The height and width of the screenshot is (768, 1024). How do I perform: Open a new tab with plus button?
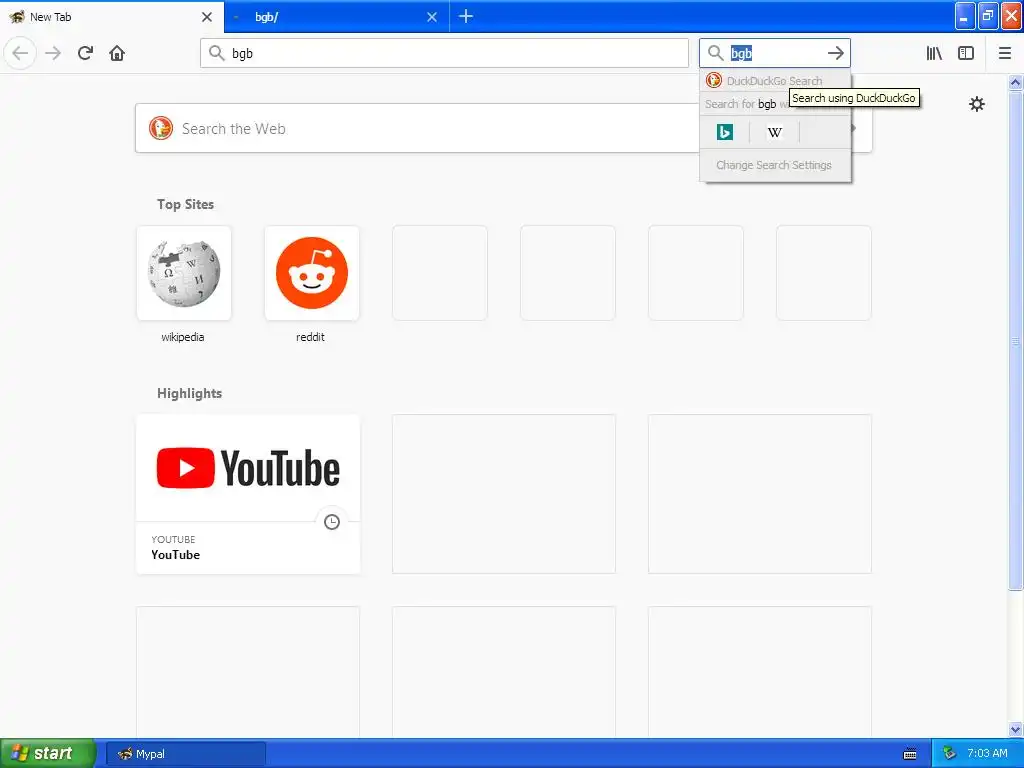pos(466,16)
